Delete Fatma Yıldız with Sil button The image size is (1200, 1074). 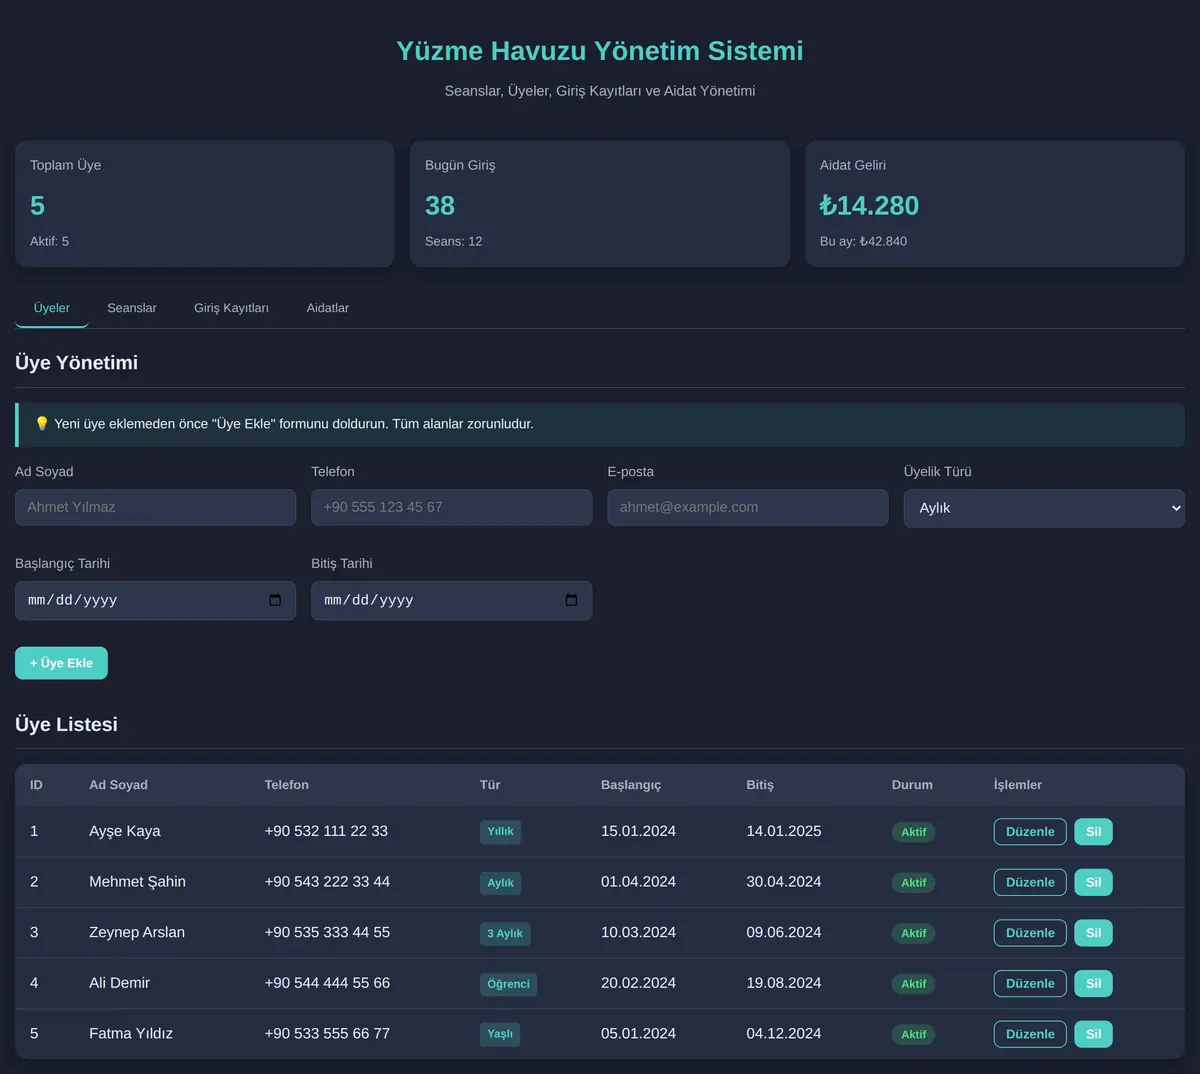1093,1034
